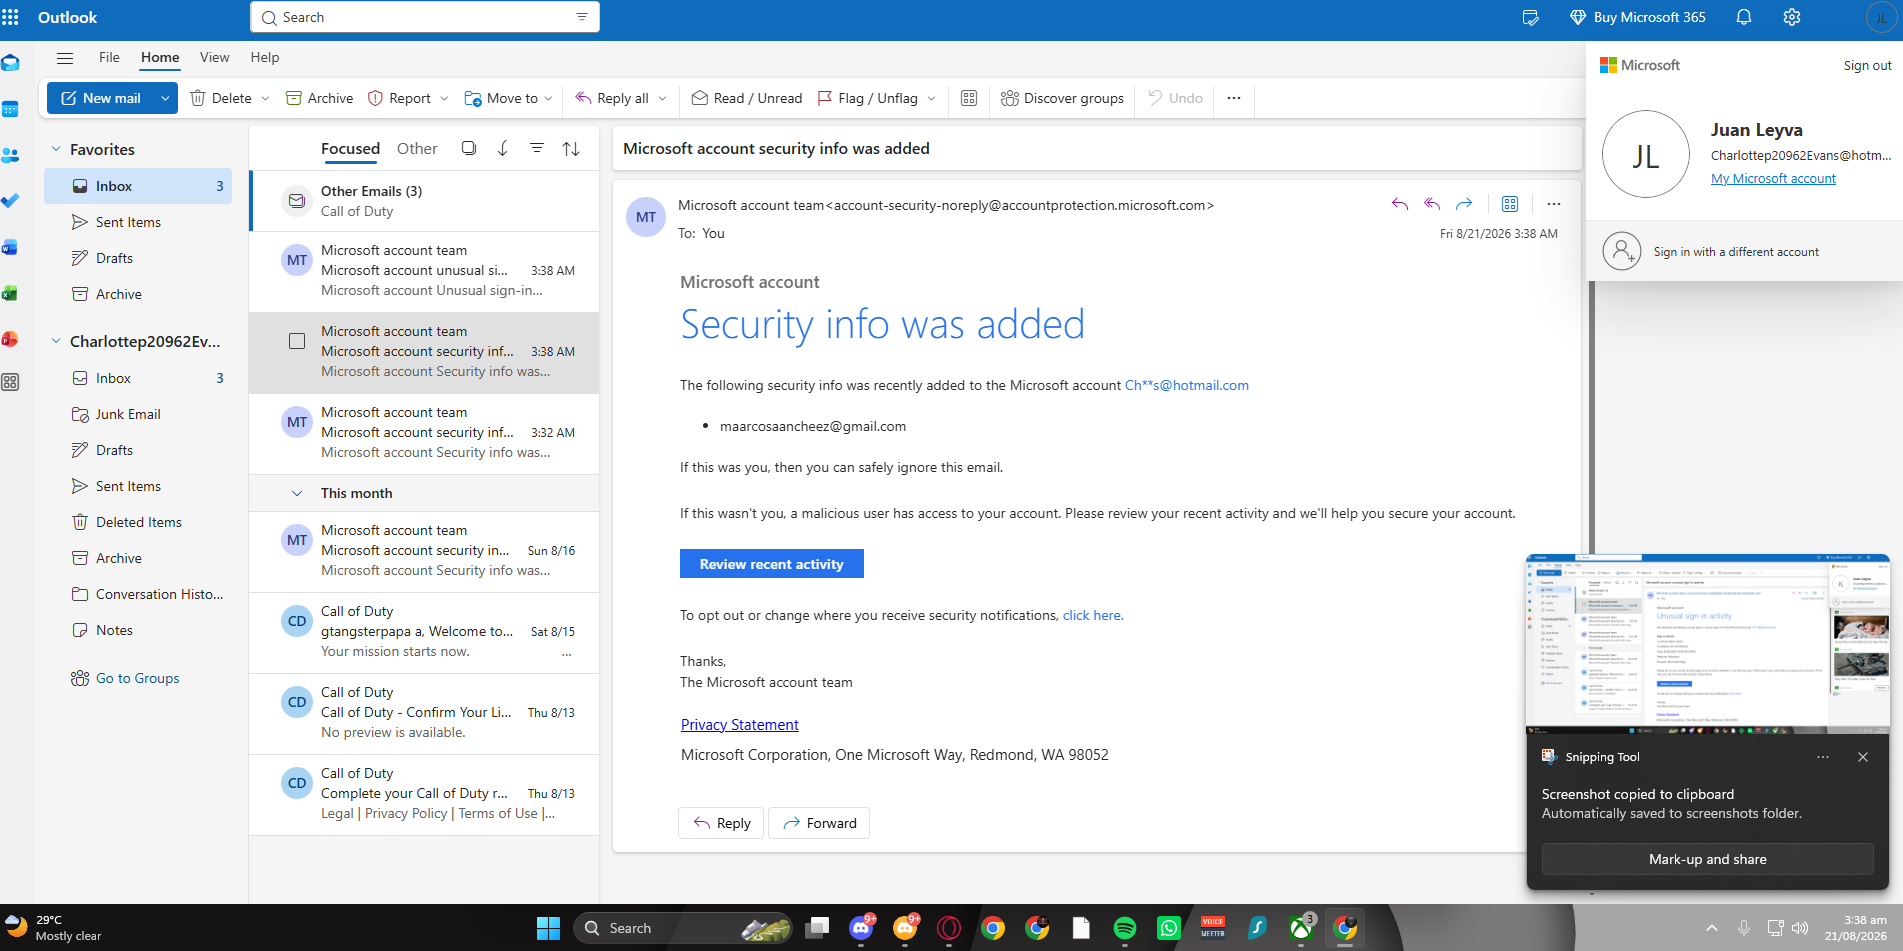
Task: Open People contacts from the left rail
Action: pyautogui.click(x=10, y=155)
